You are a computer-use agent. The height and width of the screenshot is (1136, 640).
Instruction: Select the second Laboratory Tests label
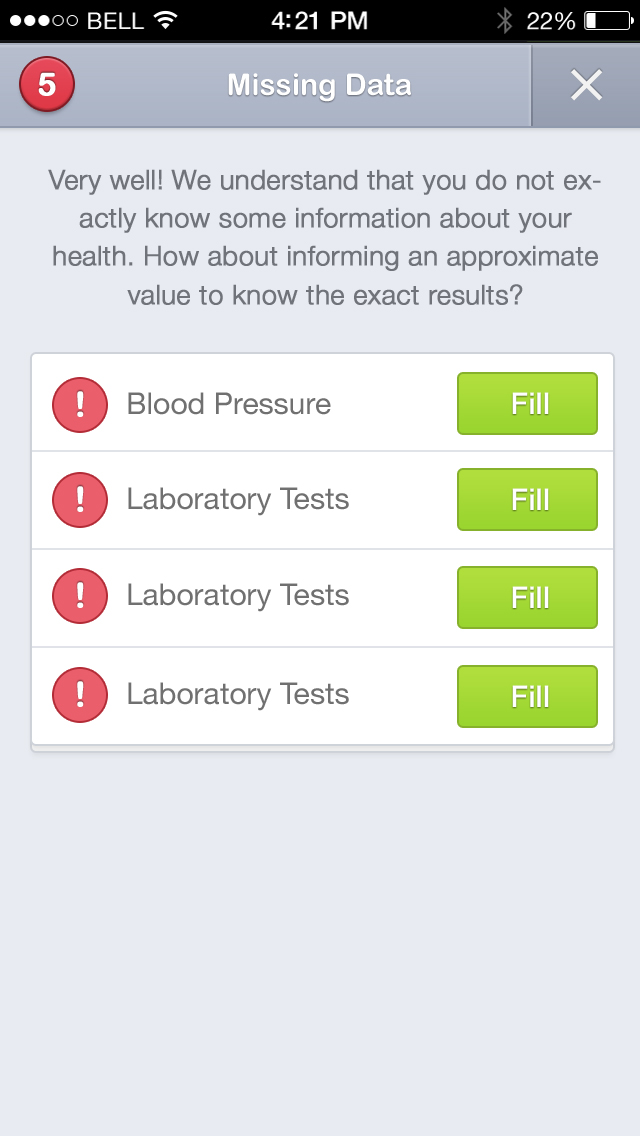[x=237, y=595]
